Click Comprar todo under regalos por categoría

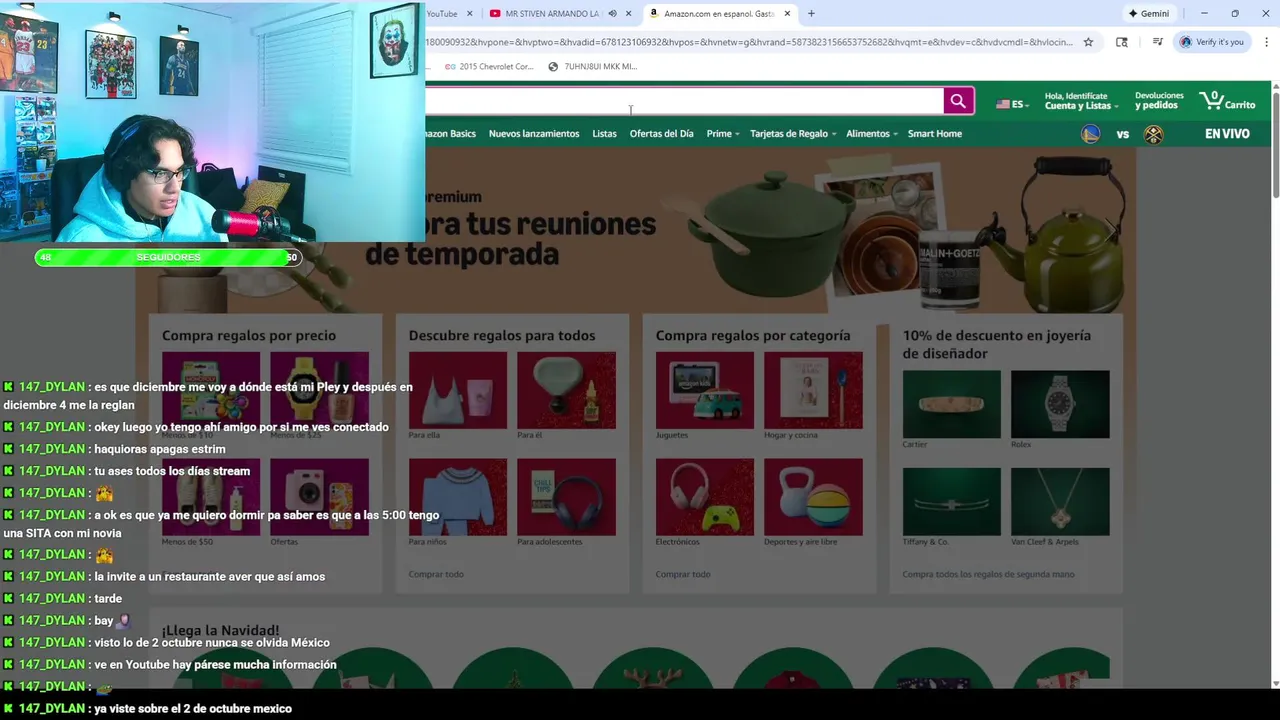(683, 574)
